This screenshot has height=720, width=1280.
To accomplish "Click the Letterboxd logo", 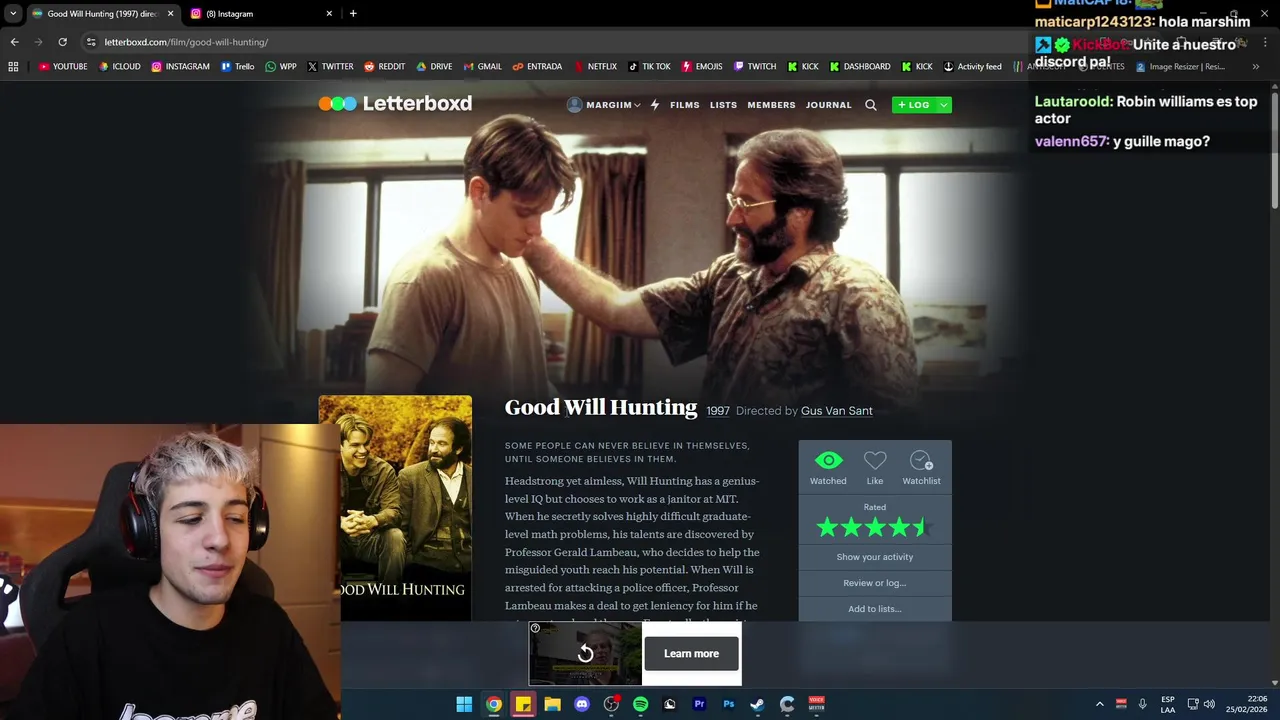I will [395, 103].
